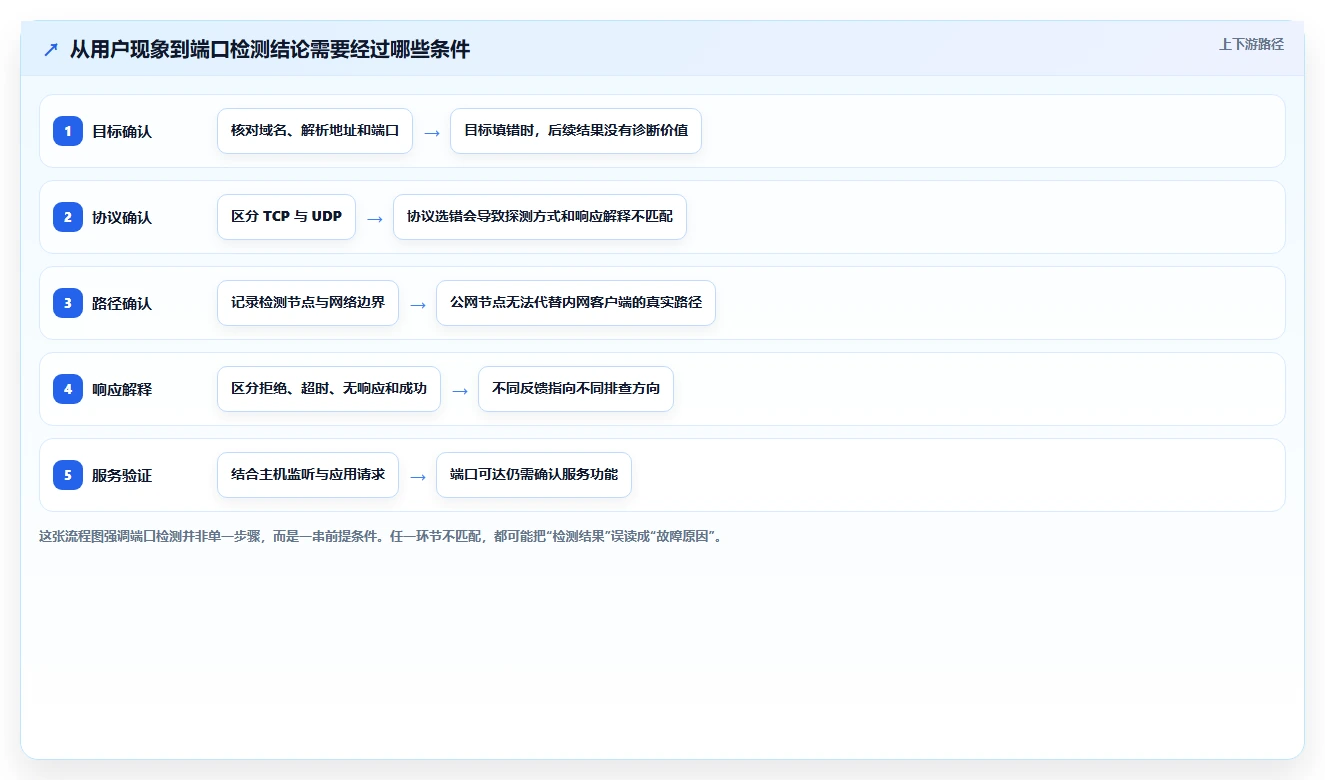
Task: Click the 响应解释 step label
Action: 122,389
